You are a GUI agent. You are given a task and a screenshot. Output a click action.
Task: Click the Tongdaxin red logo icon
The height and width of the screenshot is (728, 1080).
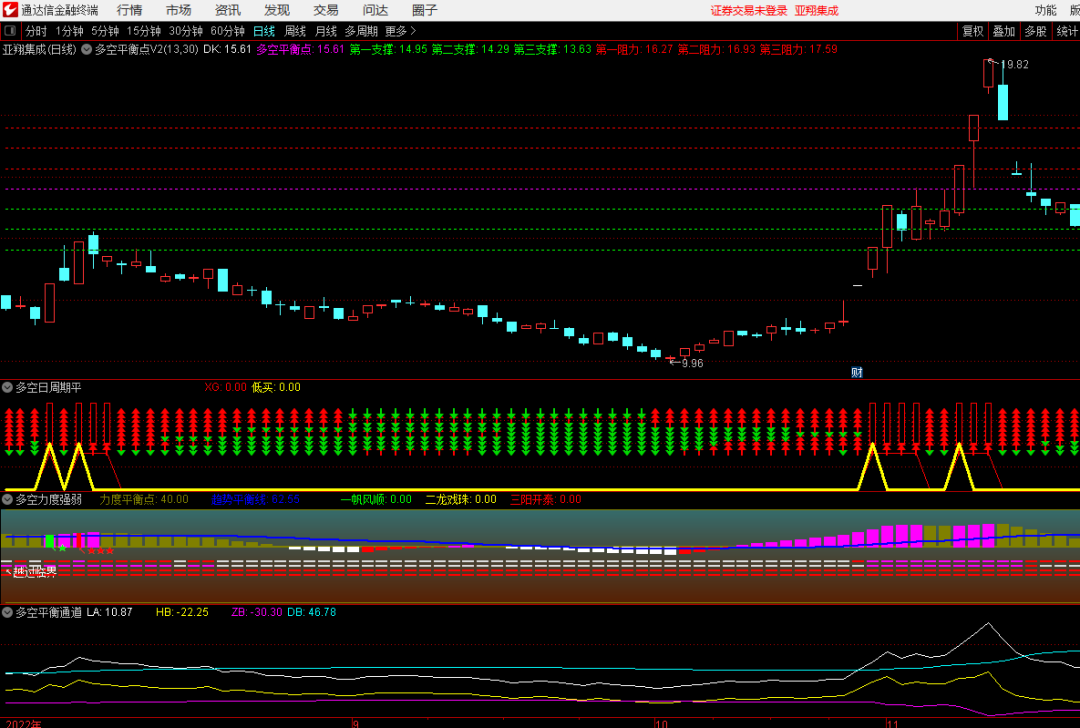tap(10, 10)
